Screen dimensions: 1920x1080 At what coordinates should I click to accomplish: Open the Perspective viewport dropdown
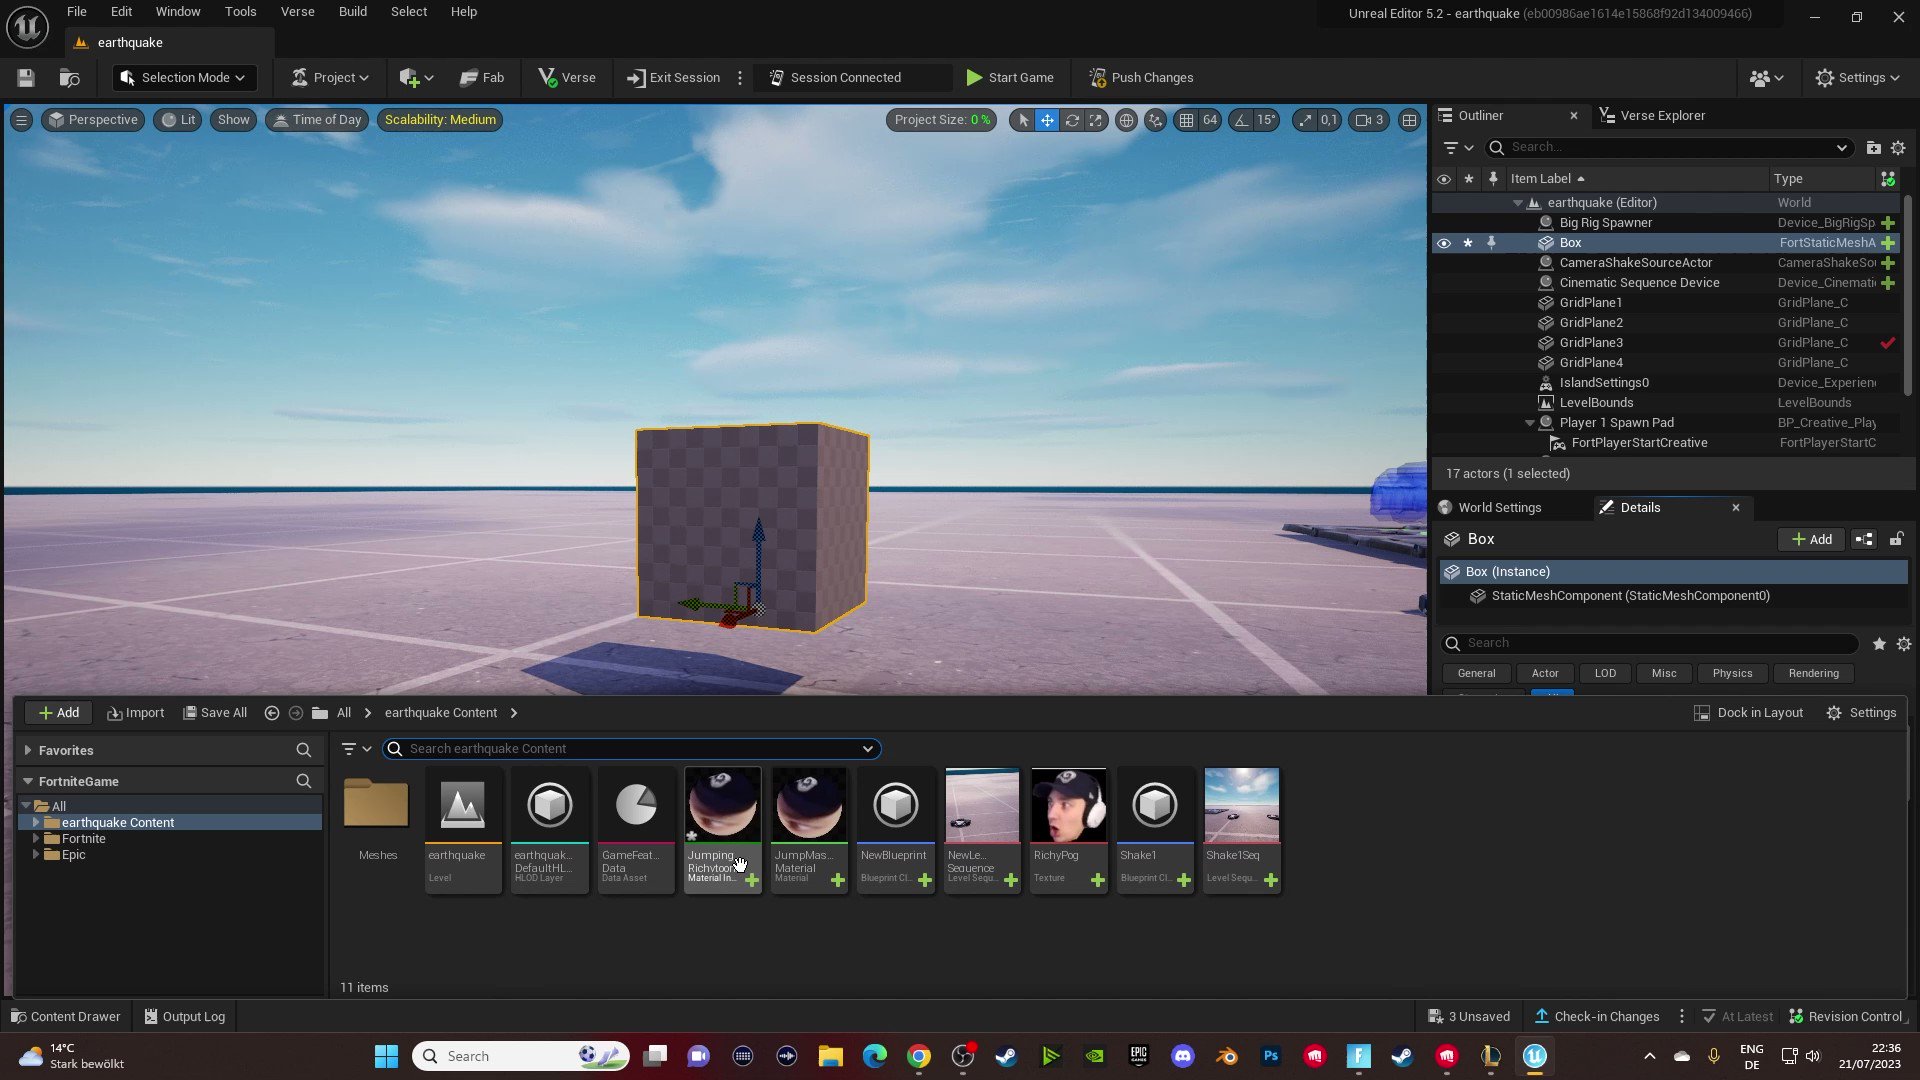click(x=93, y=119)
